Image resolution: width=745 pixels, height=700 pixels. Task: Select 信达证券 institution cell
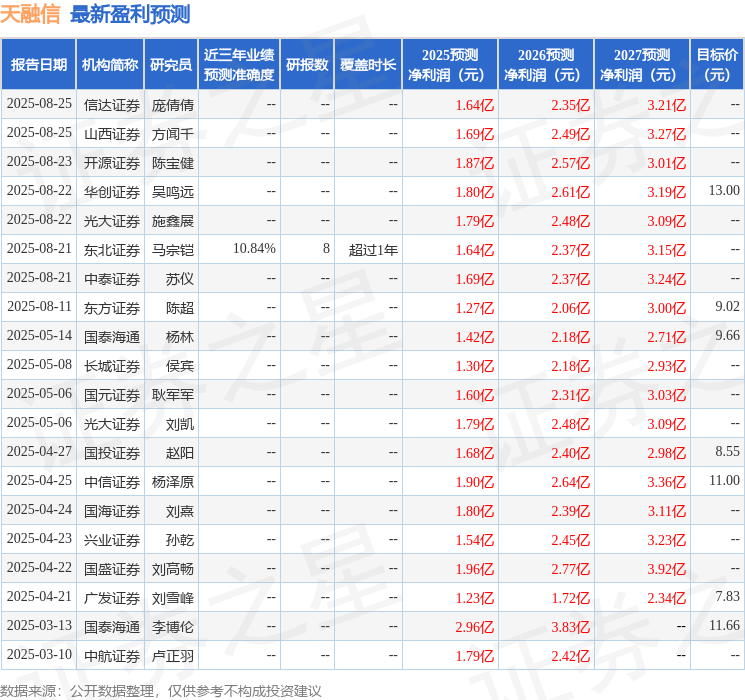point(112,105)
